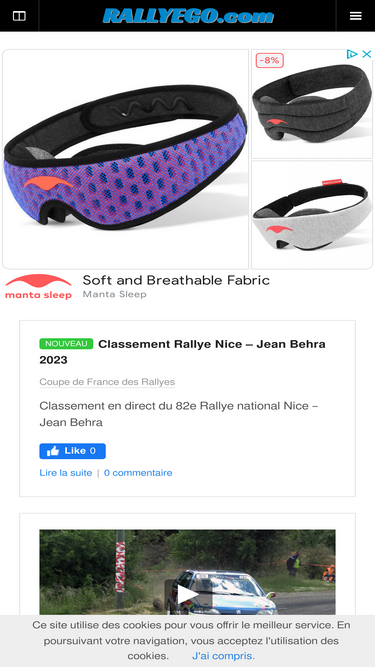Open the light gray sleep mask image
The image size is (375, 667).
coord(312,215)
